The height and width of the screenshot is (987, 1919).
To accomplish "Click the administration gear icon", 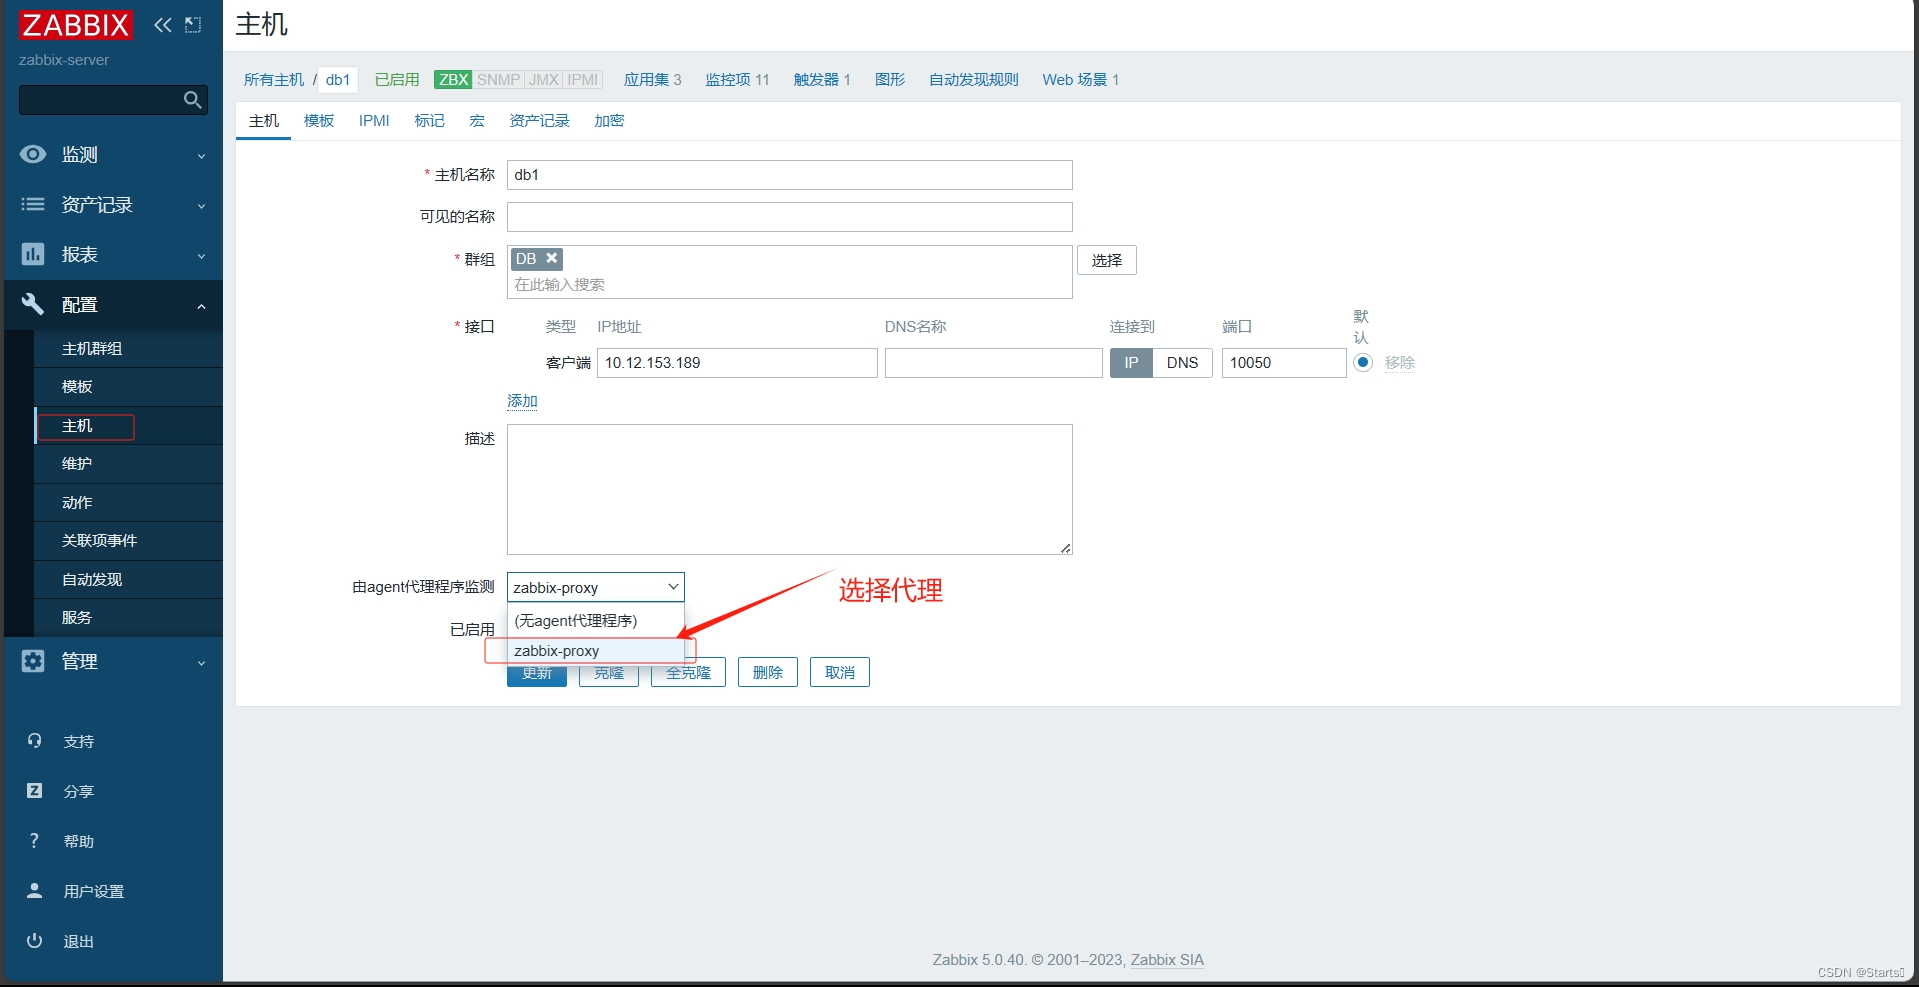I will coord(33,661).
